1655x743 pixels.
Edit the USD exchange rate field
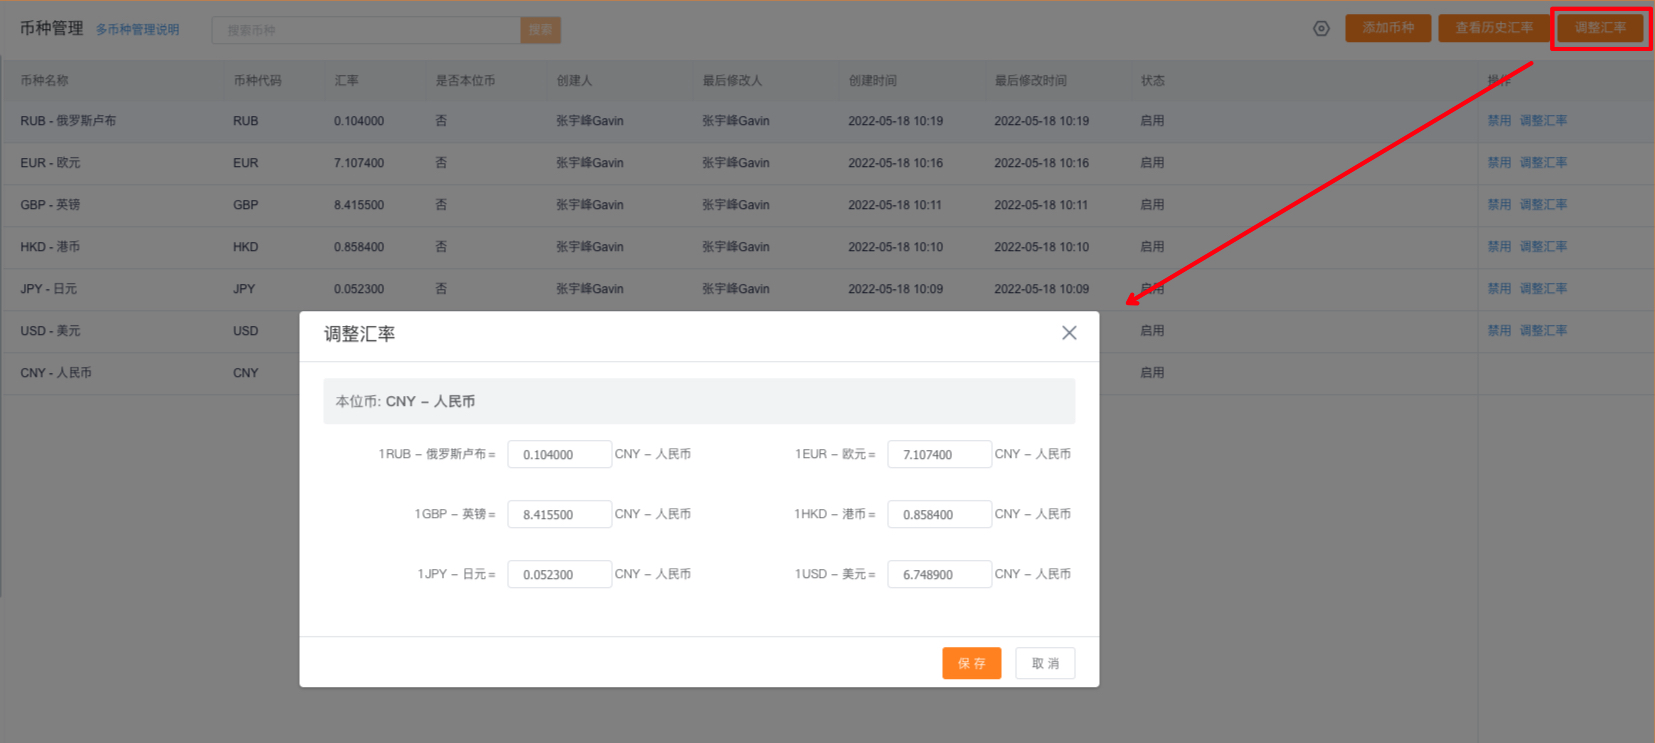click(939, 574)
